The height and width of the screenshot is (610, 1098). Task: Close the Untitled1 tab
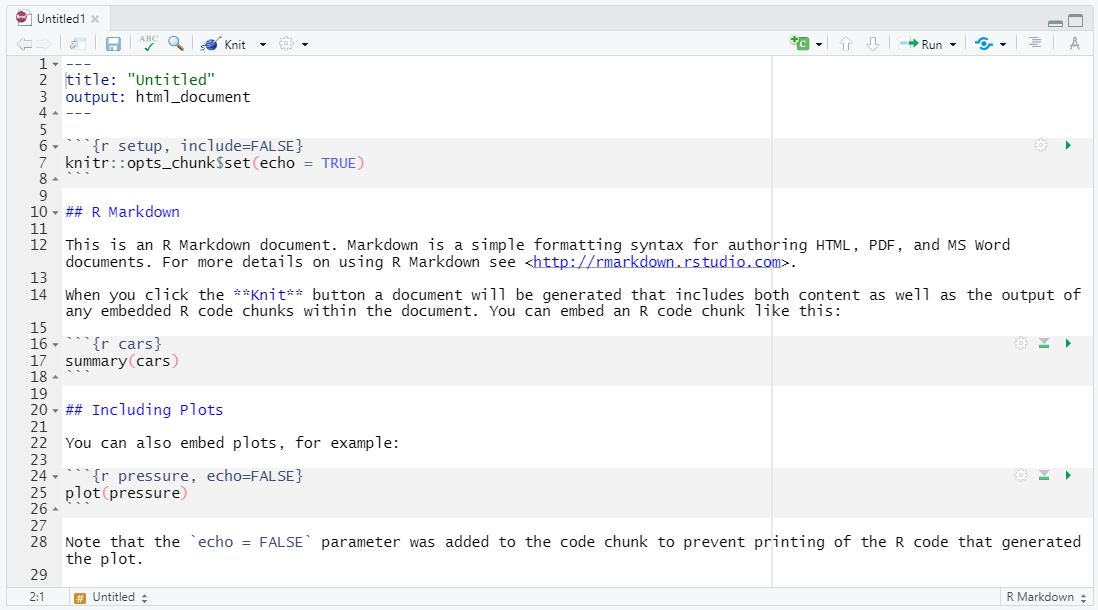[95, 19]
